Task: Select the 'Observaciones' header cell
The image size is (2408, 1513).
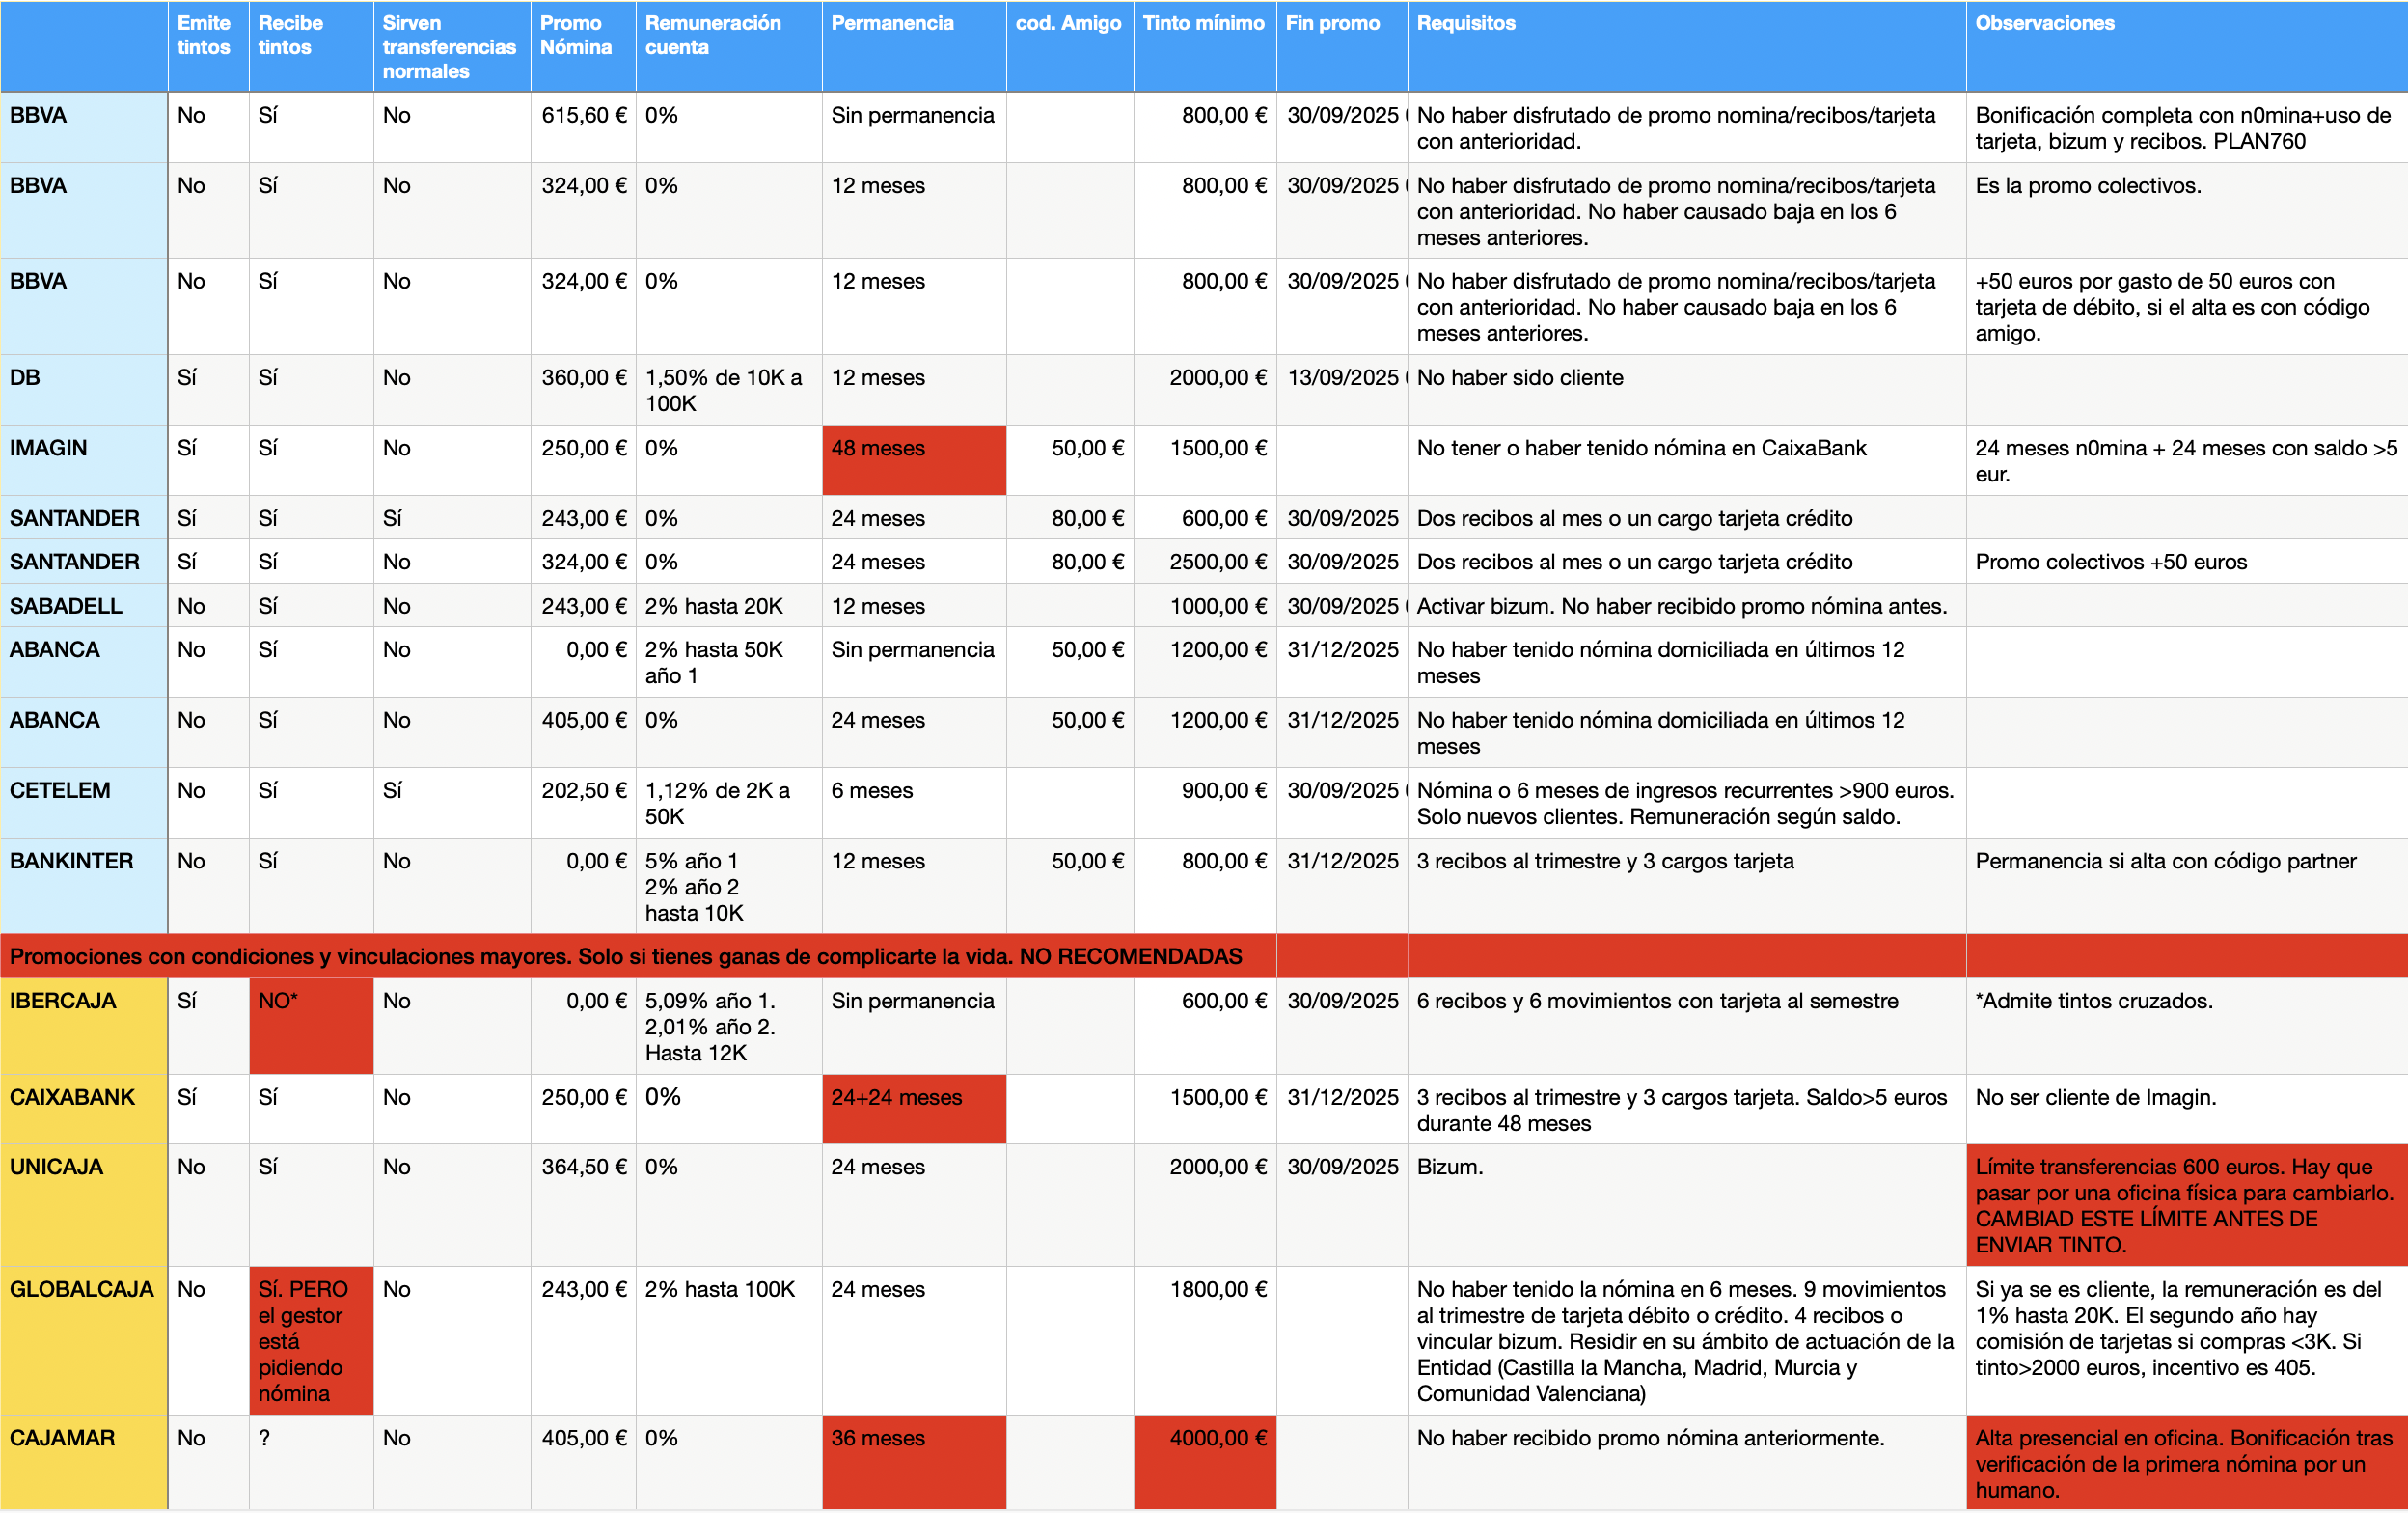Action: [2187, 46]
